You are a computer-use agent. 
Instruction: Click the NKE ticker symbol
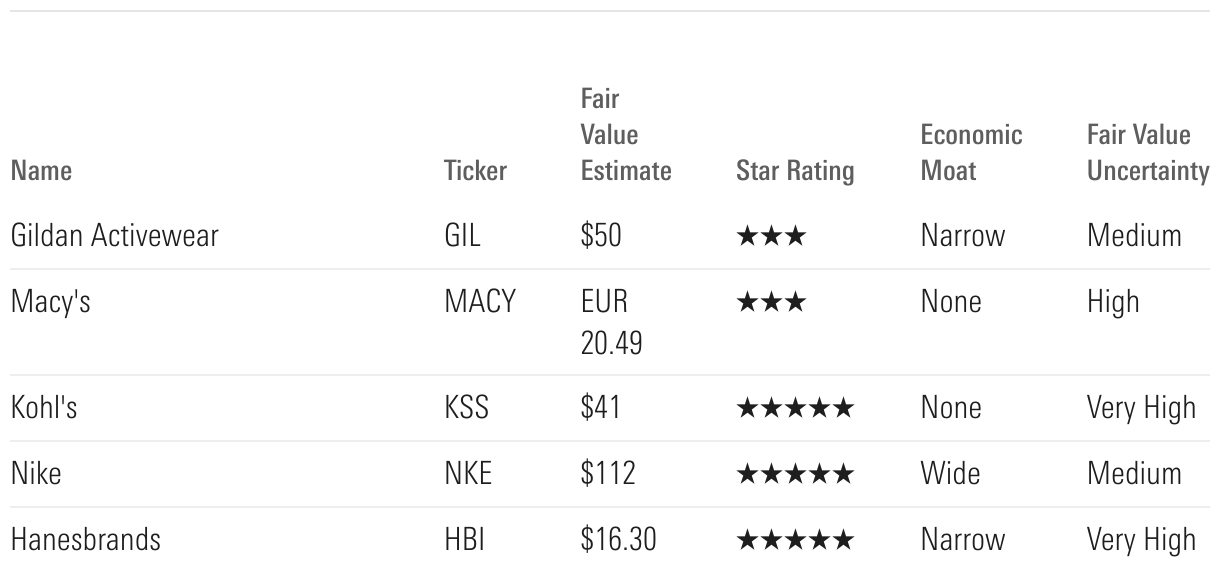tap(468, 474)
